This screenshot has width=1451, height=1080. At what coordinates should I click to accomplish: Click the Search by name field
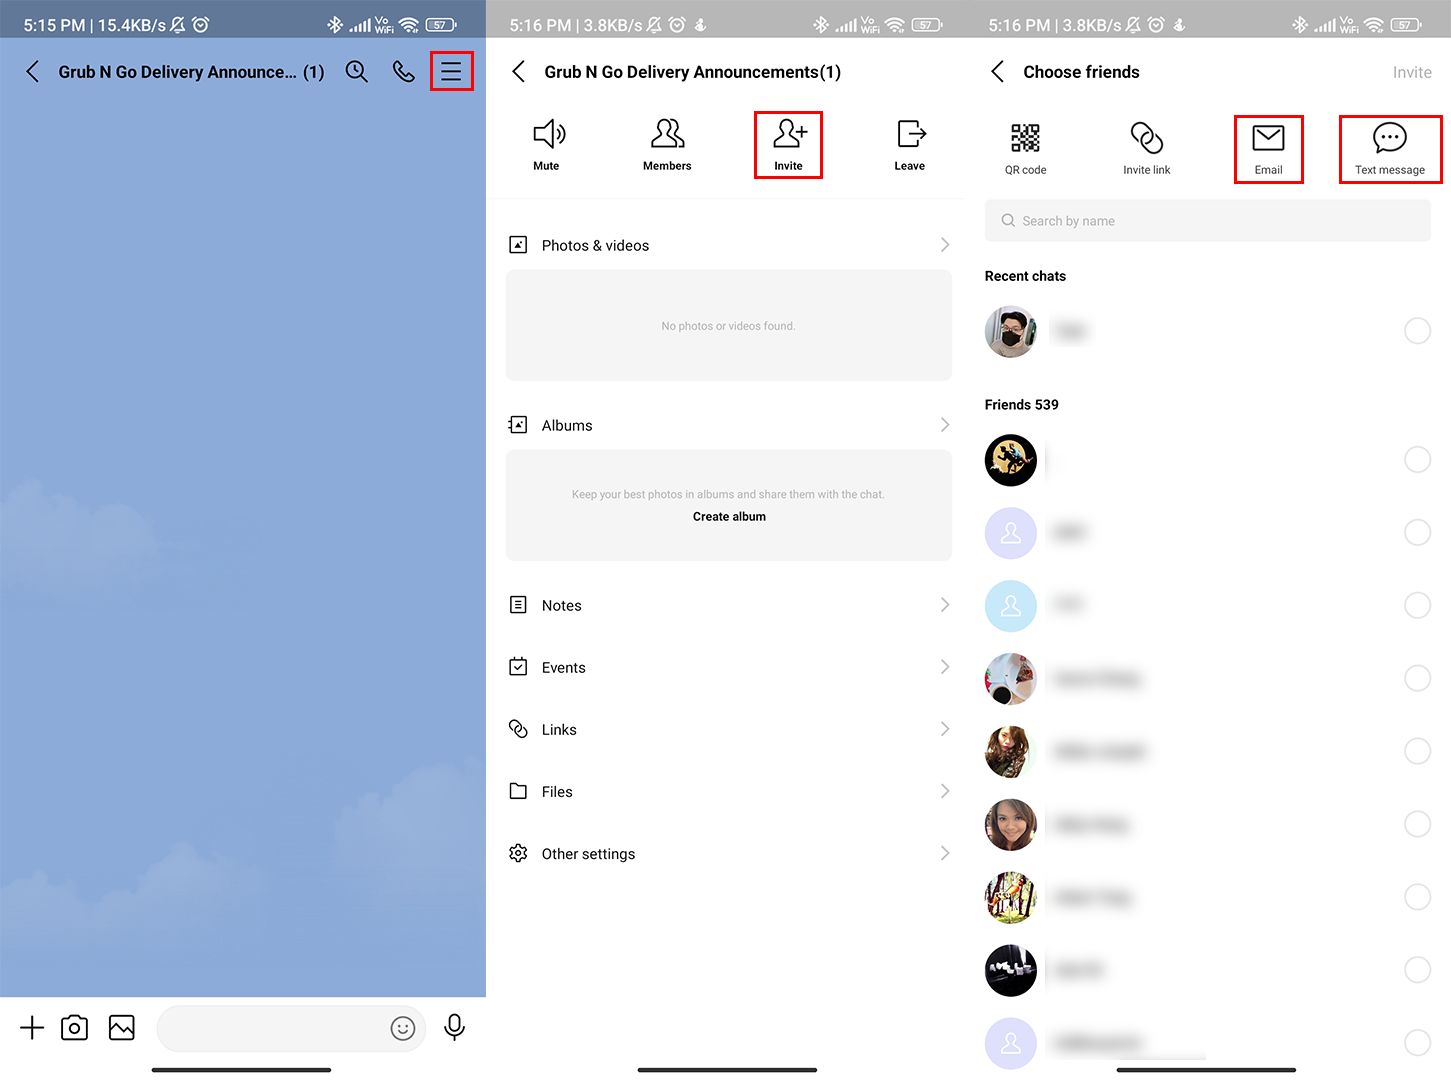click(x=1207, y=221)
